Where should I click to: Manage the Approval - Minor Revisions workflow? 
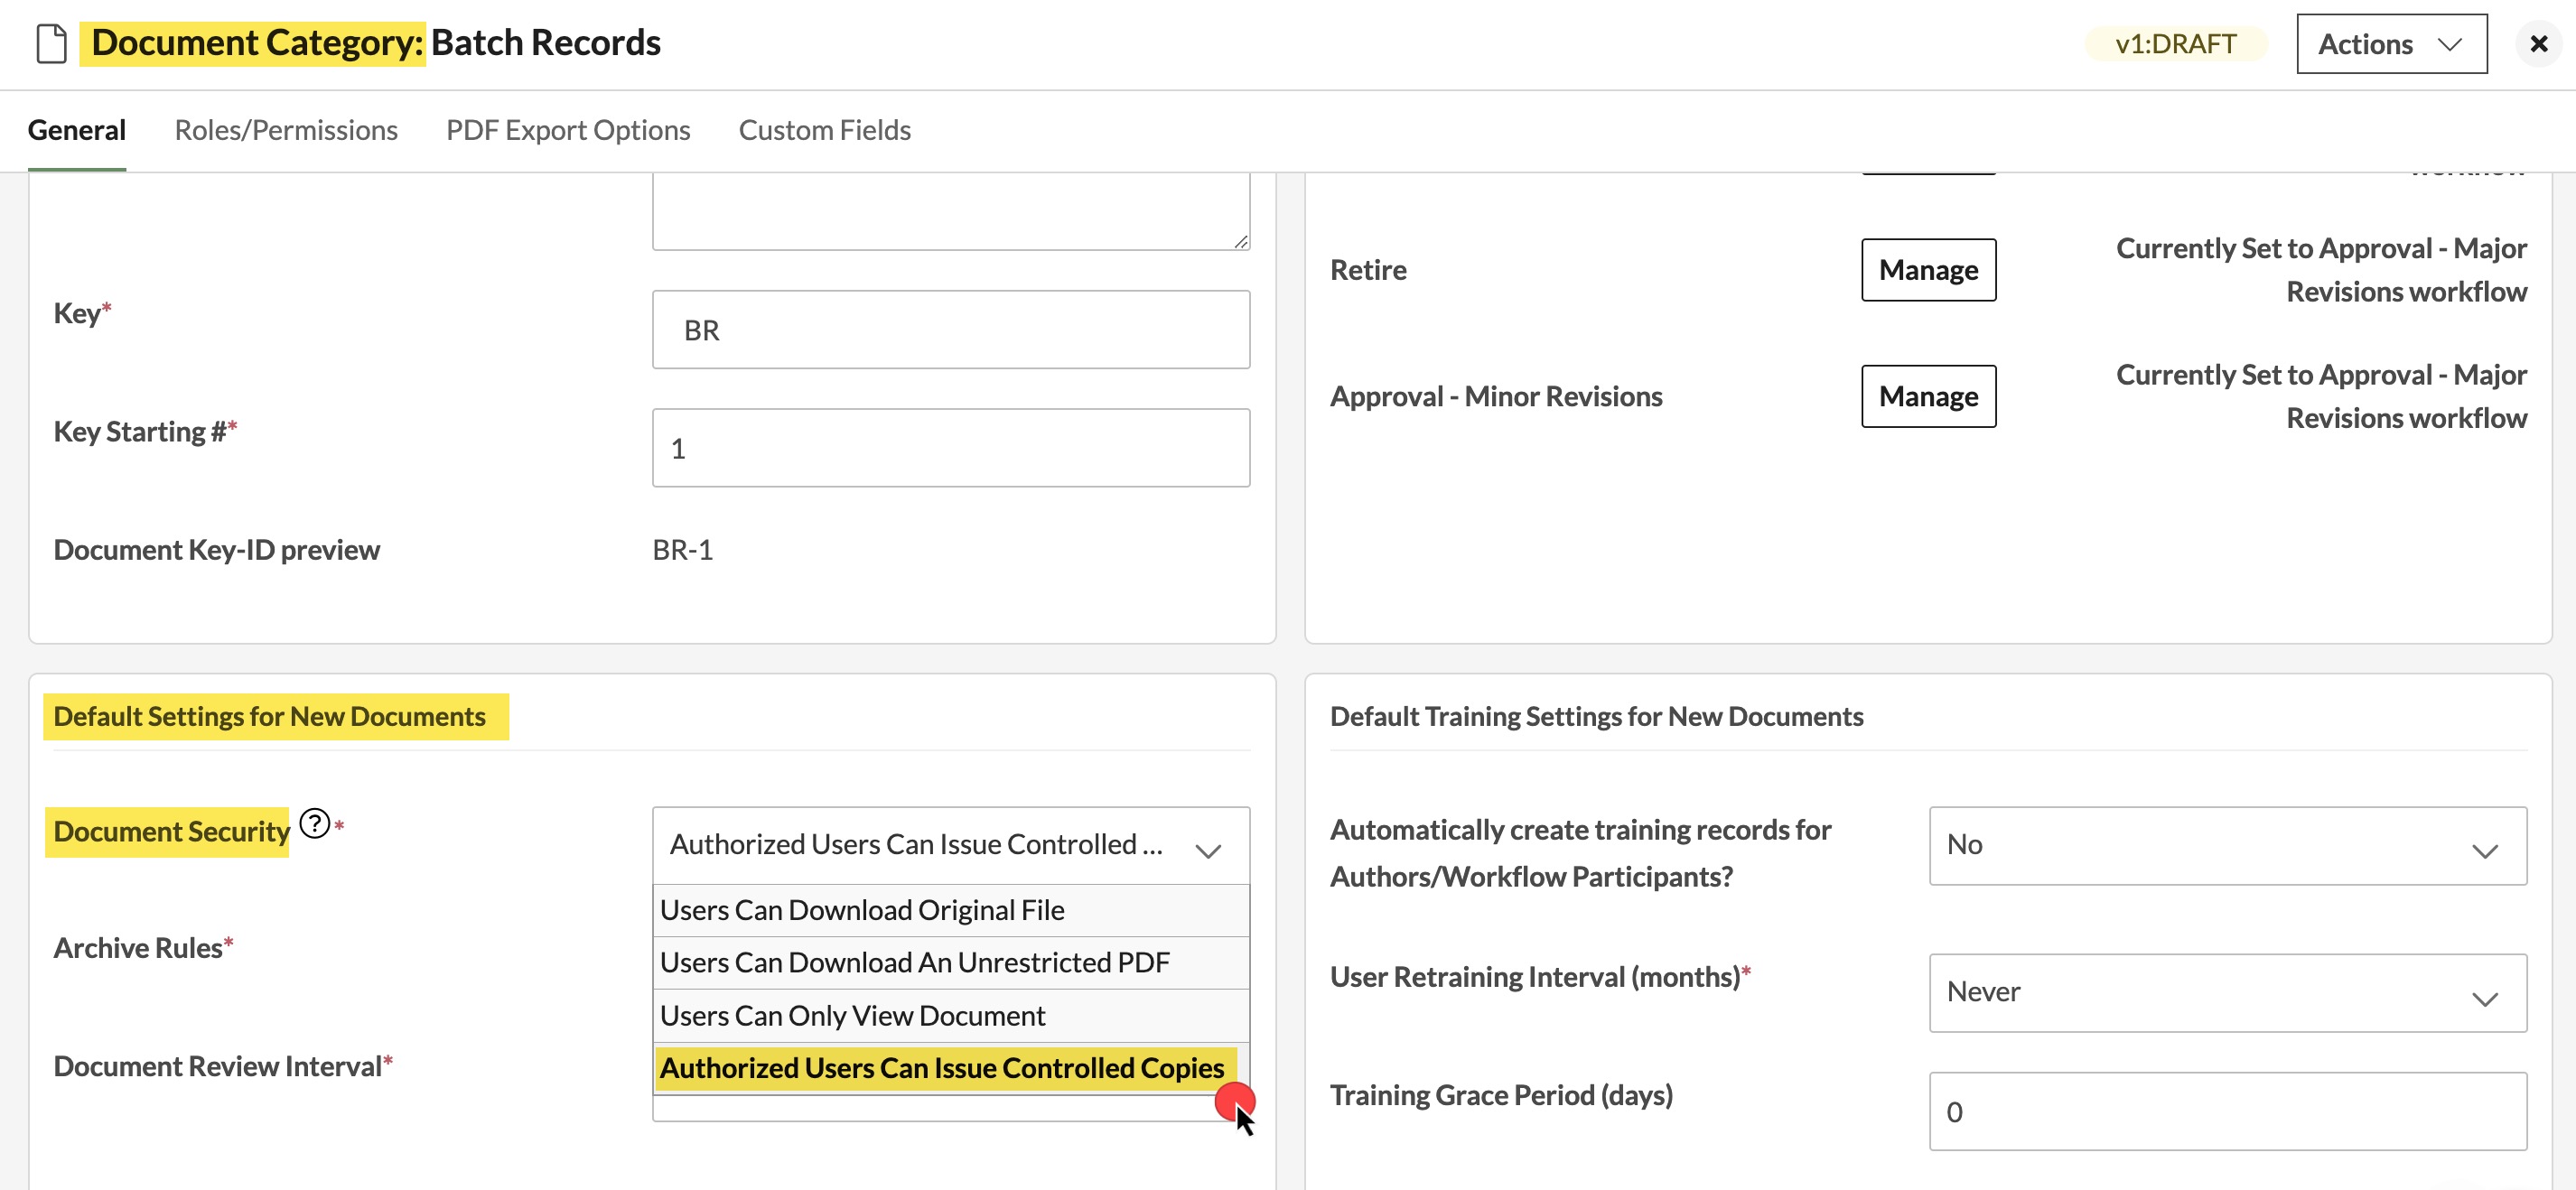1928,396
